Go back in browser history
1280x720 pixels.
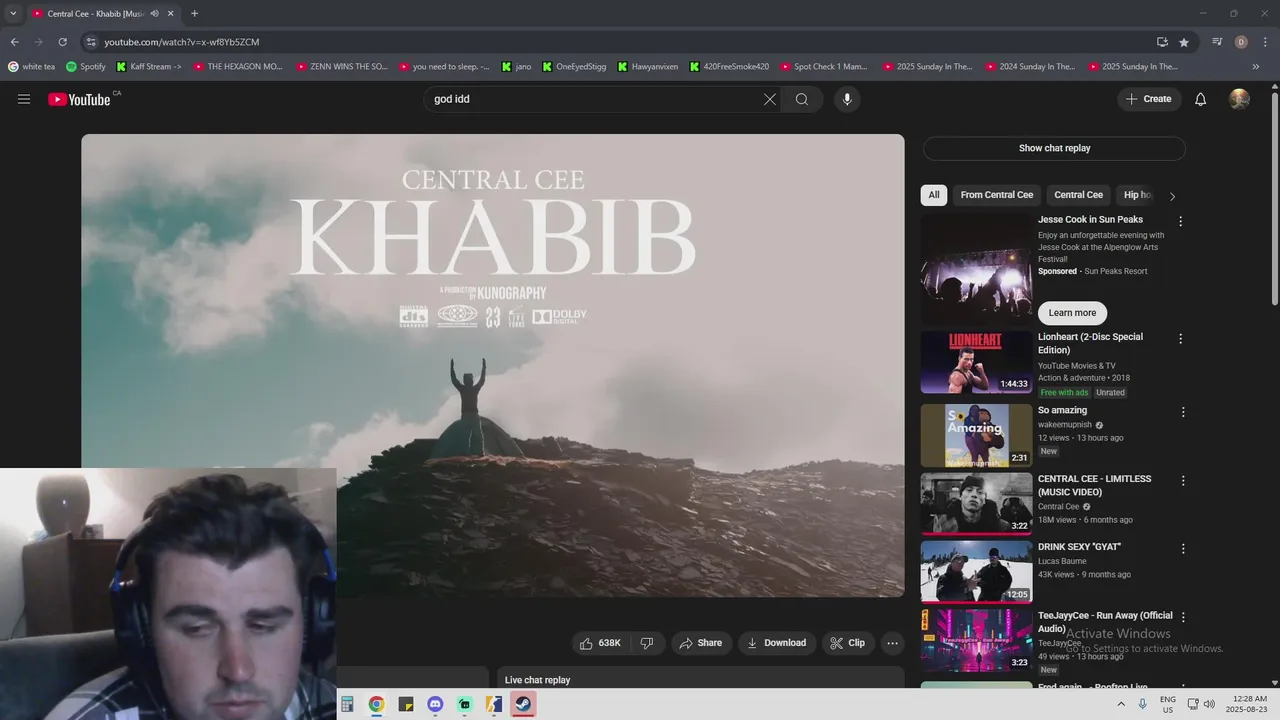pos(14,42)
